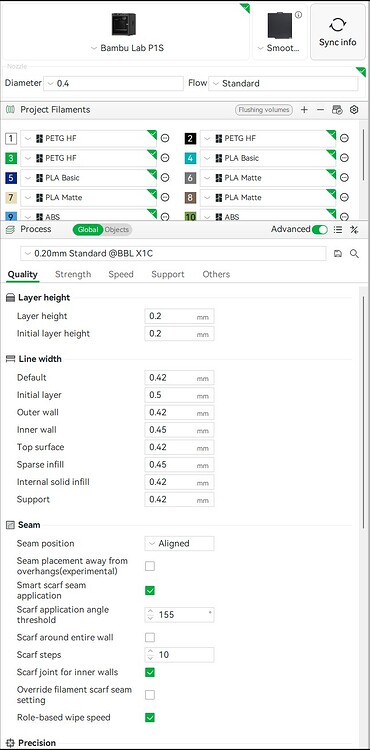
Task: Click the Initial layer height field
Action: click(179, 334)
